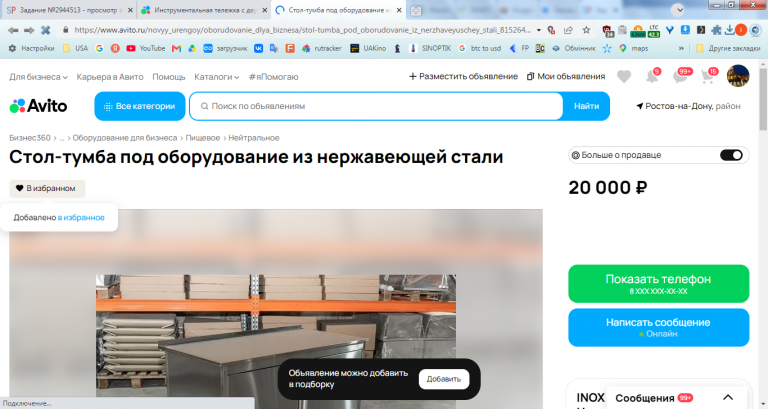
Task: Follow the 'в избранное' link in tooltip
Action: click(81, 217)
